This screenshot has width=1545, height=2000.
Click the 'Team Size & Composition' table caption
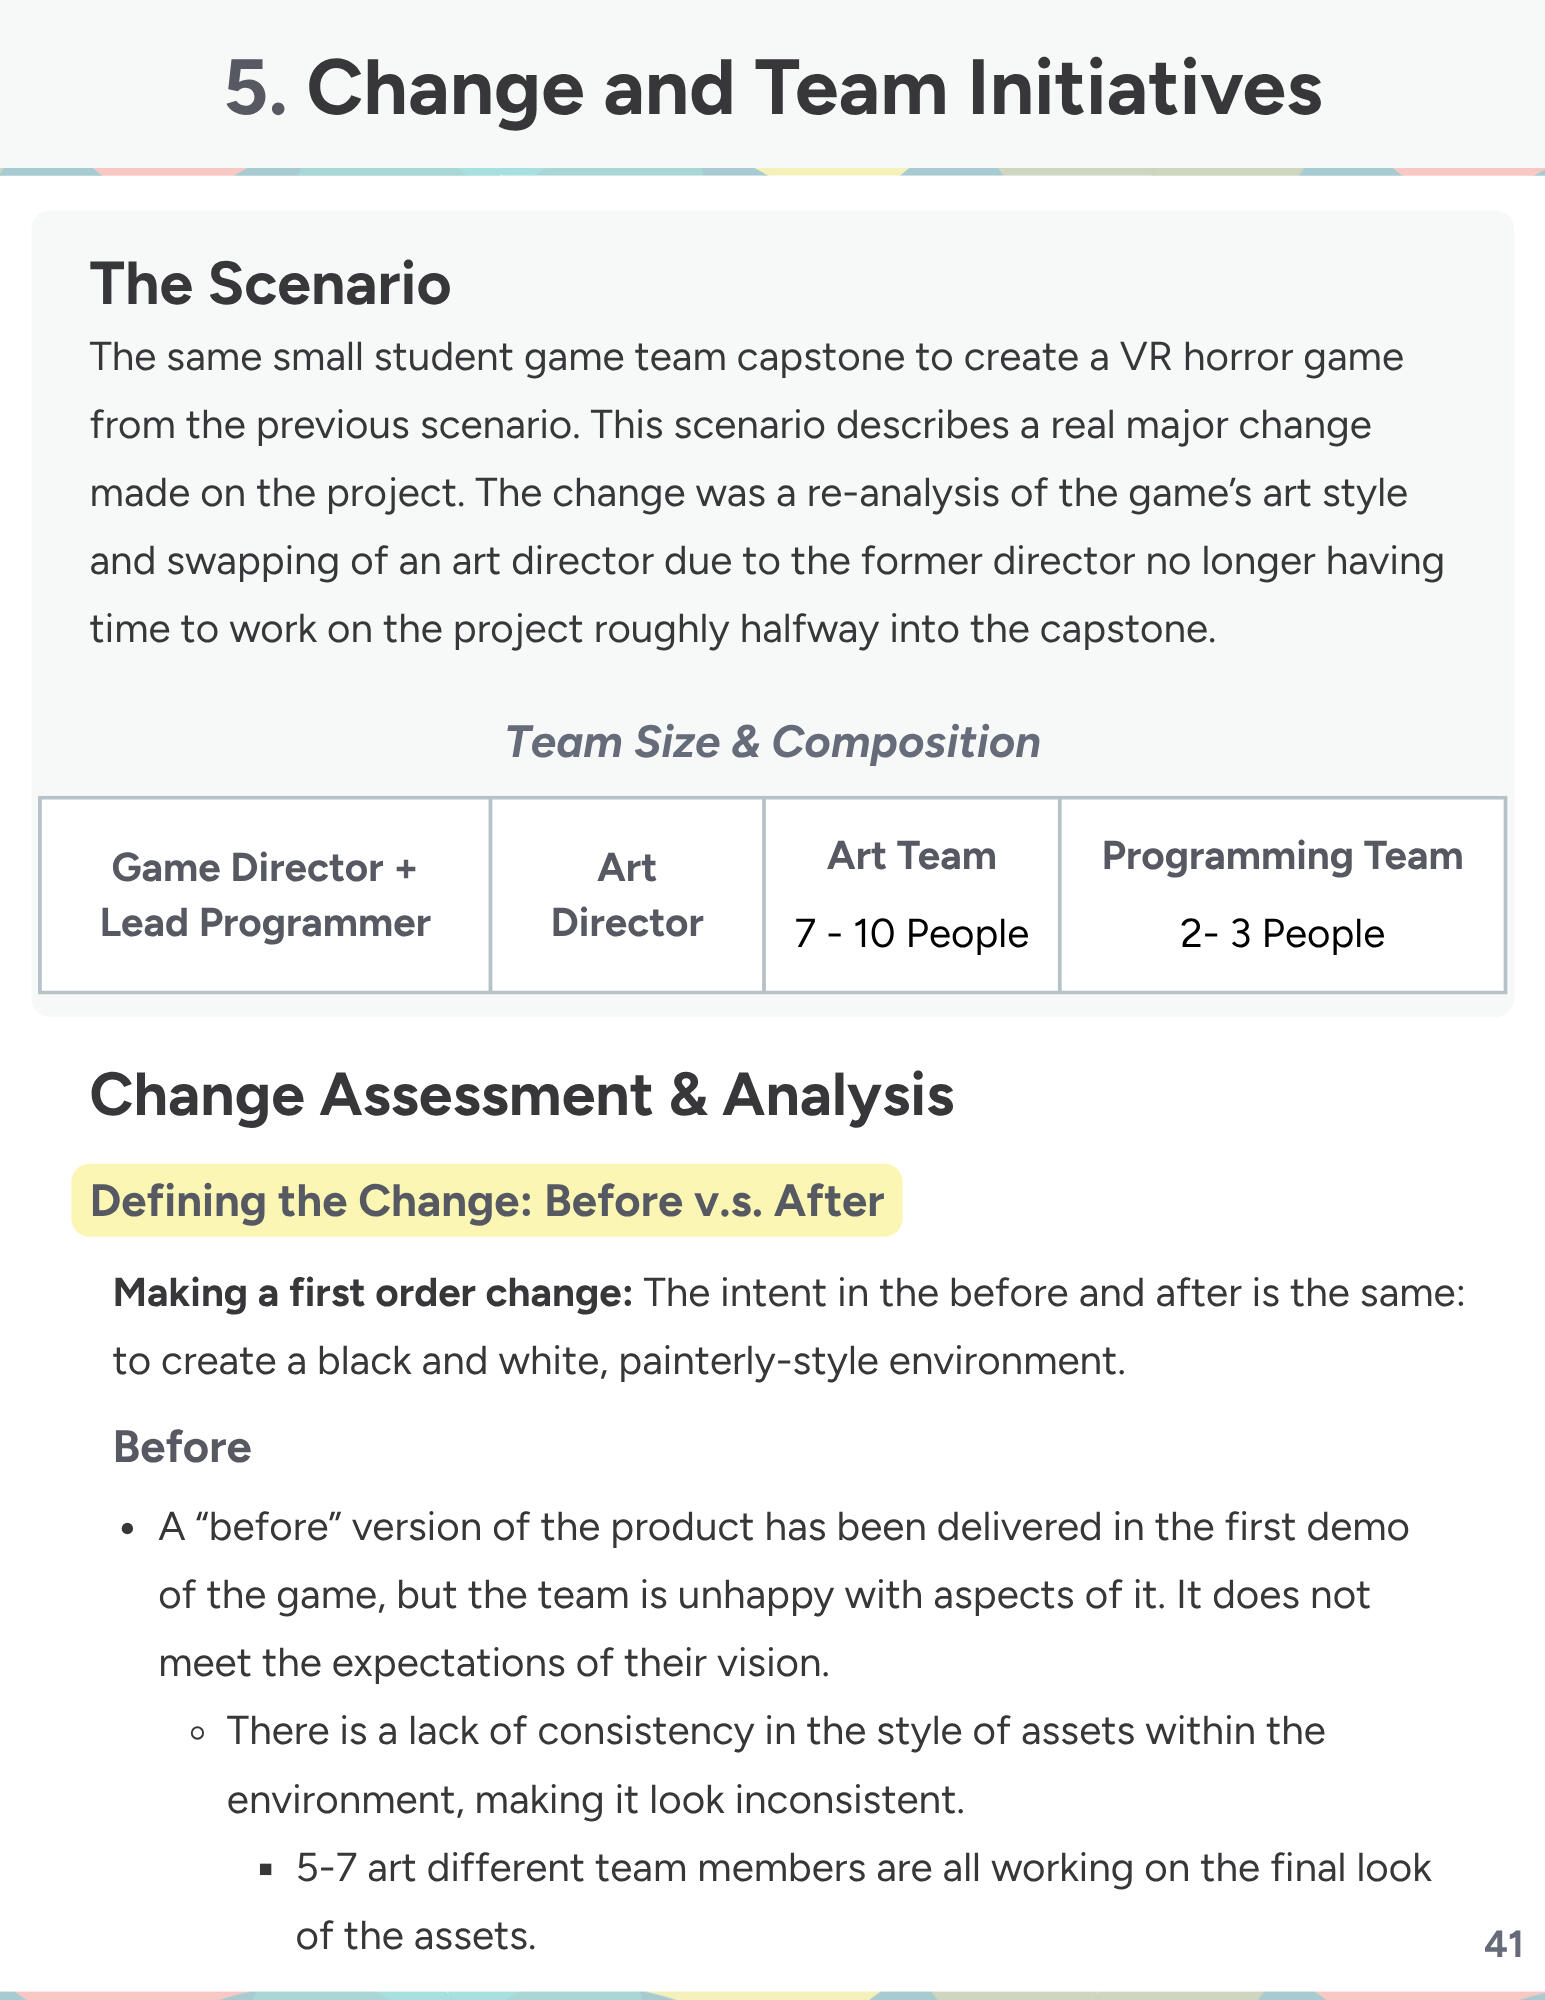pyautogui.click(x=772, y=741)
